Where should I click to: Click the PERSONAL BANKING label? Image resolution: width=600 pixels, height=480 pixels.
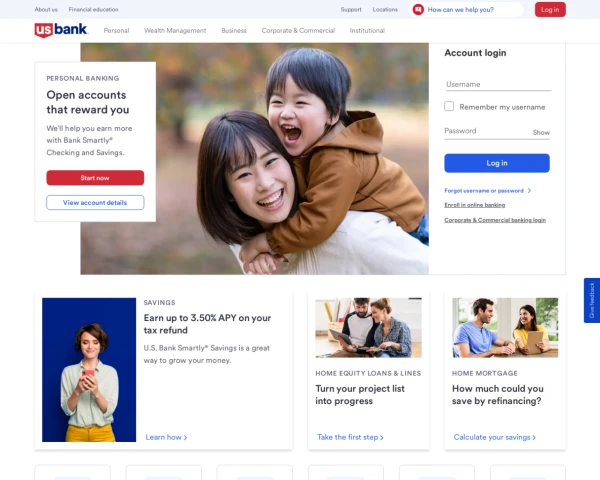tap(83, 78)
